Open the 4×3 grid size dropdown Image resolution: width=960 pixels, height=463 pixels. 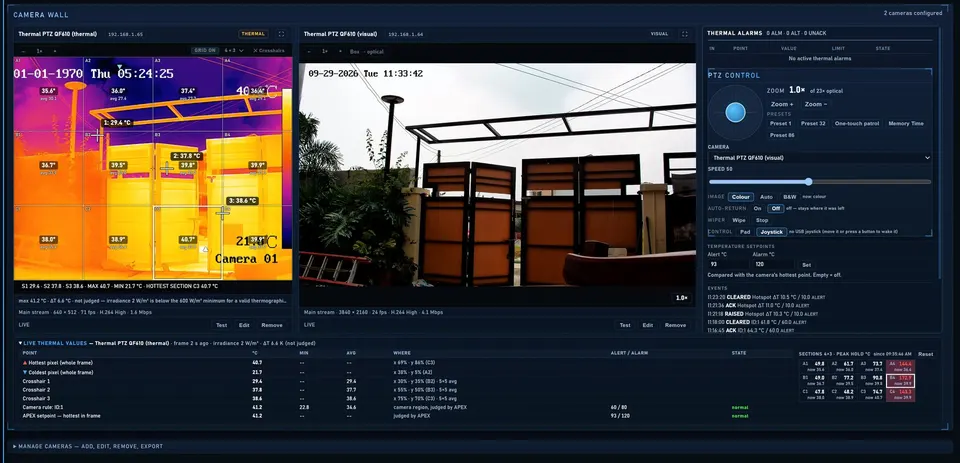pos(234,51)
